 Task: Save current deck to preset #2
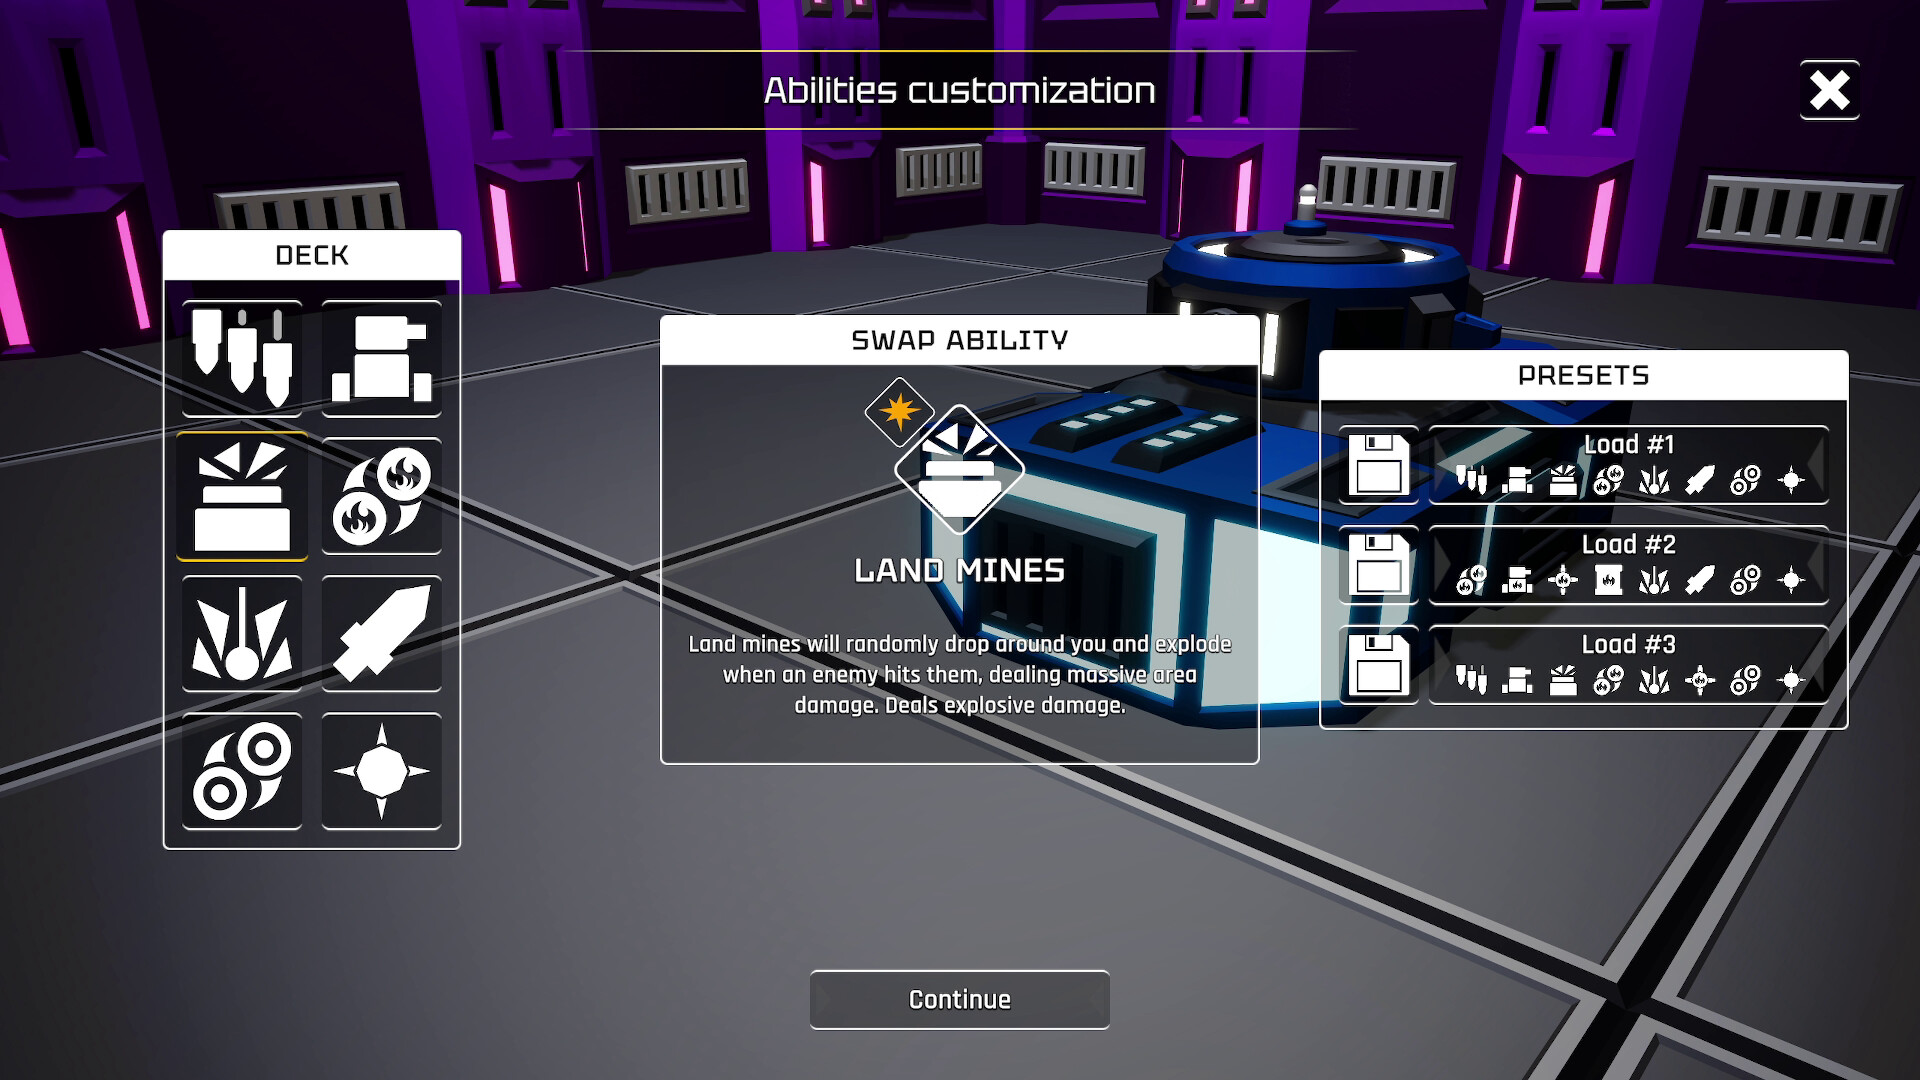pos(1378,565)
